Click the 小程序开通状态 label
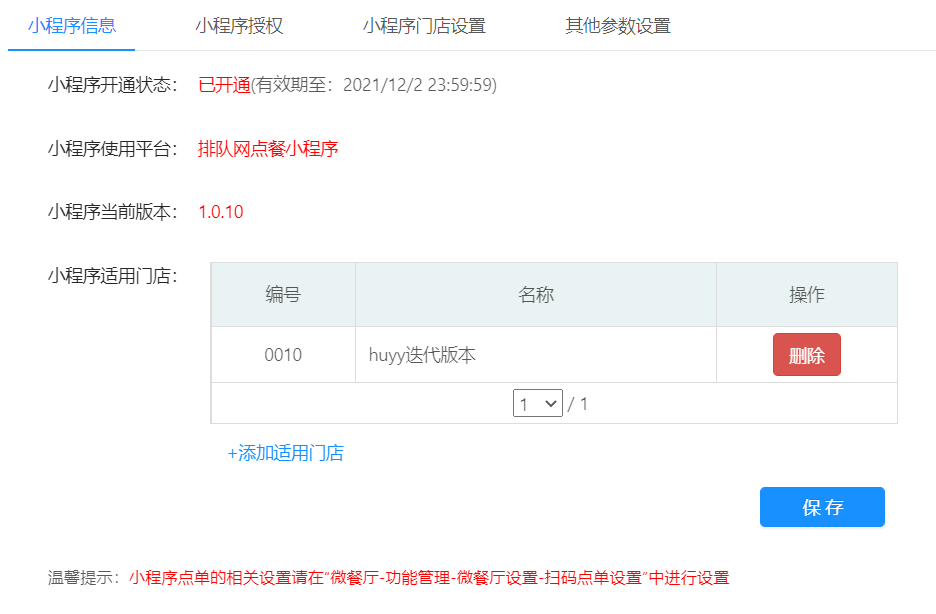The image size is (936, 614). pos(112,85)
